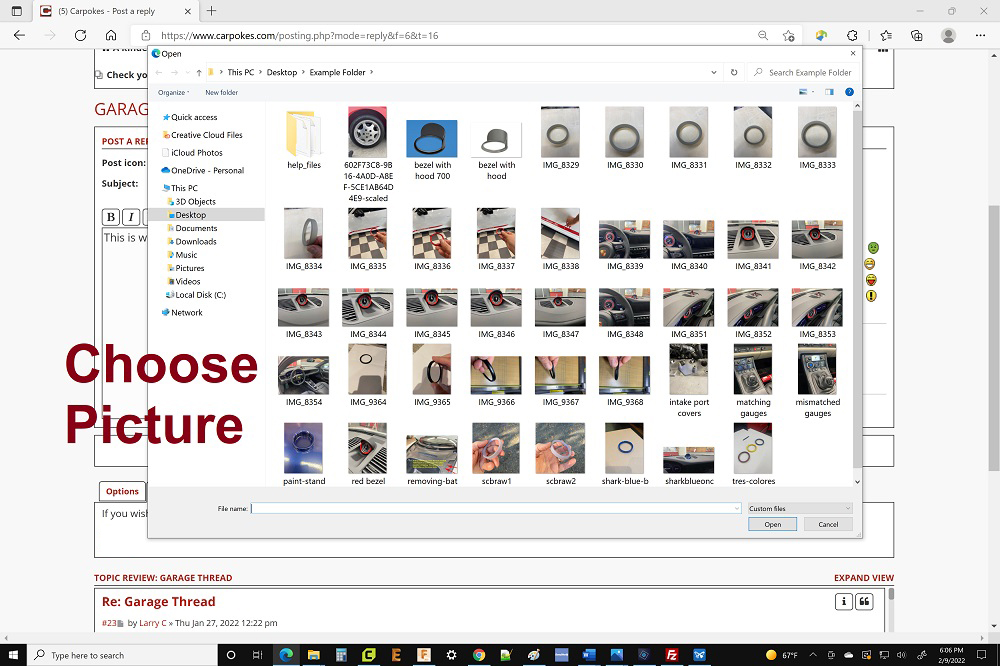Open dialog help via the question mark icon
Image resolution: width=1000 pixels, height=666 pixels.
click(849, 91)
